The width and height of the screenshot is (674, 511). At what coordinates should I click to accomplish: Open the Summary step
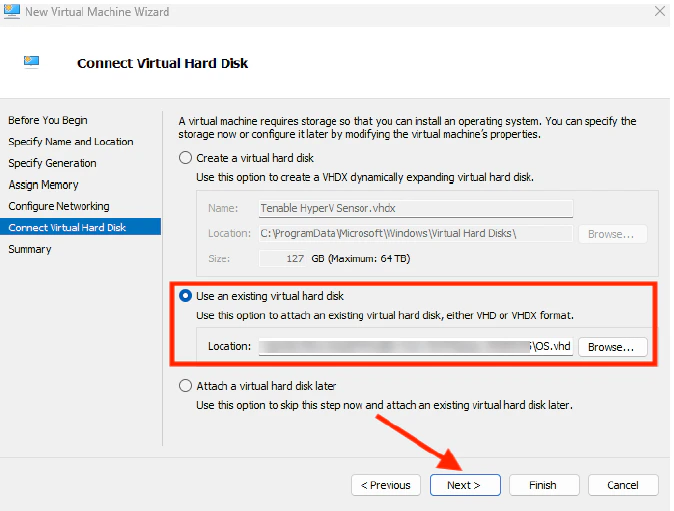30,249
